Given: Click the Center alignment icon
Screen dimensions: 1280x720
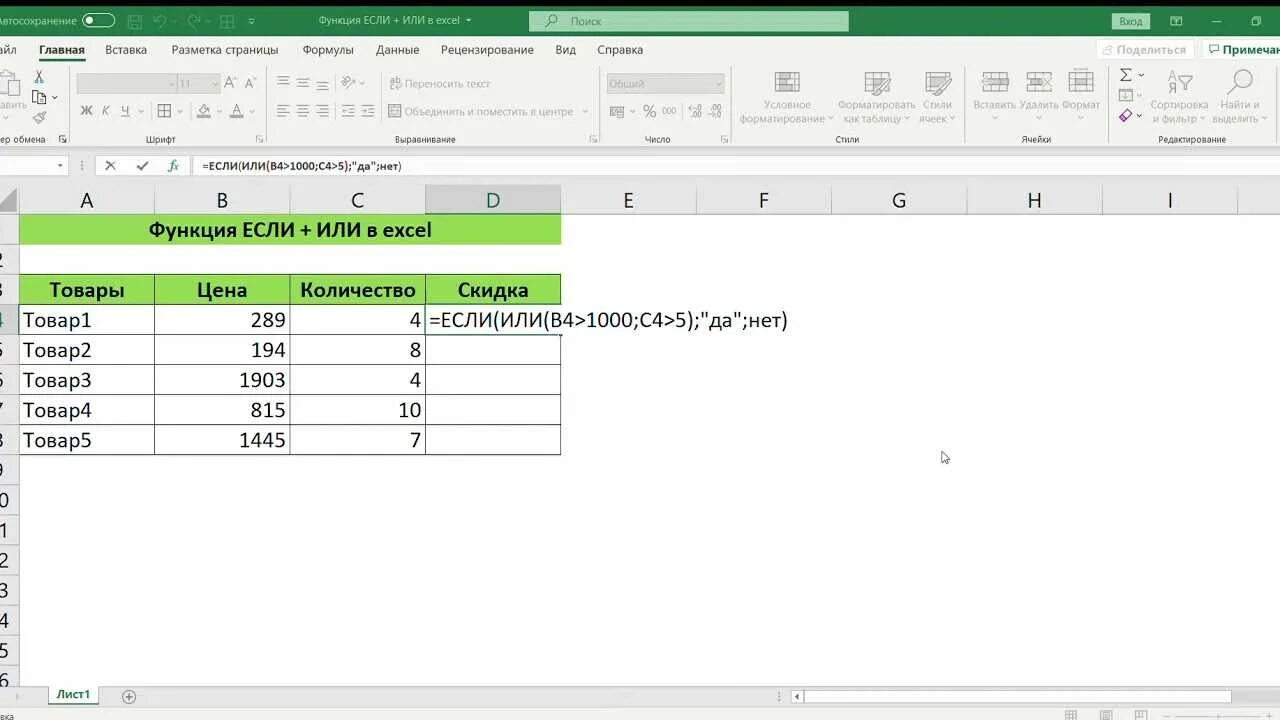Looking at the screenshot, I should click(x=304, y=111).
